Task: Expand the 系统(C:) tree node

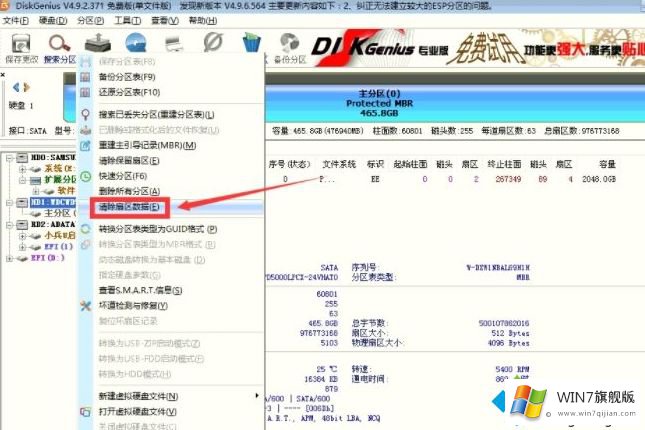Action: click(23, 169)
